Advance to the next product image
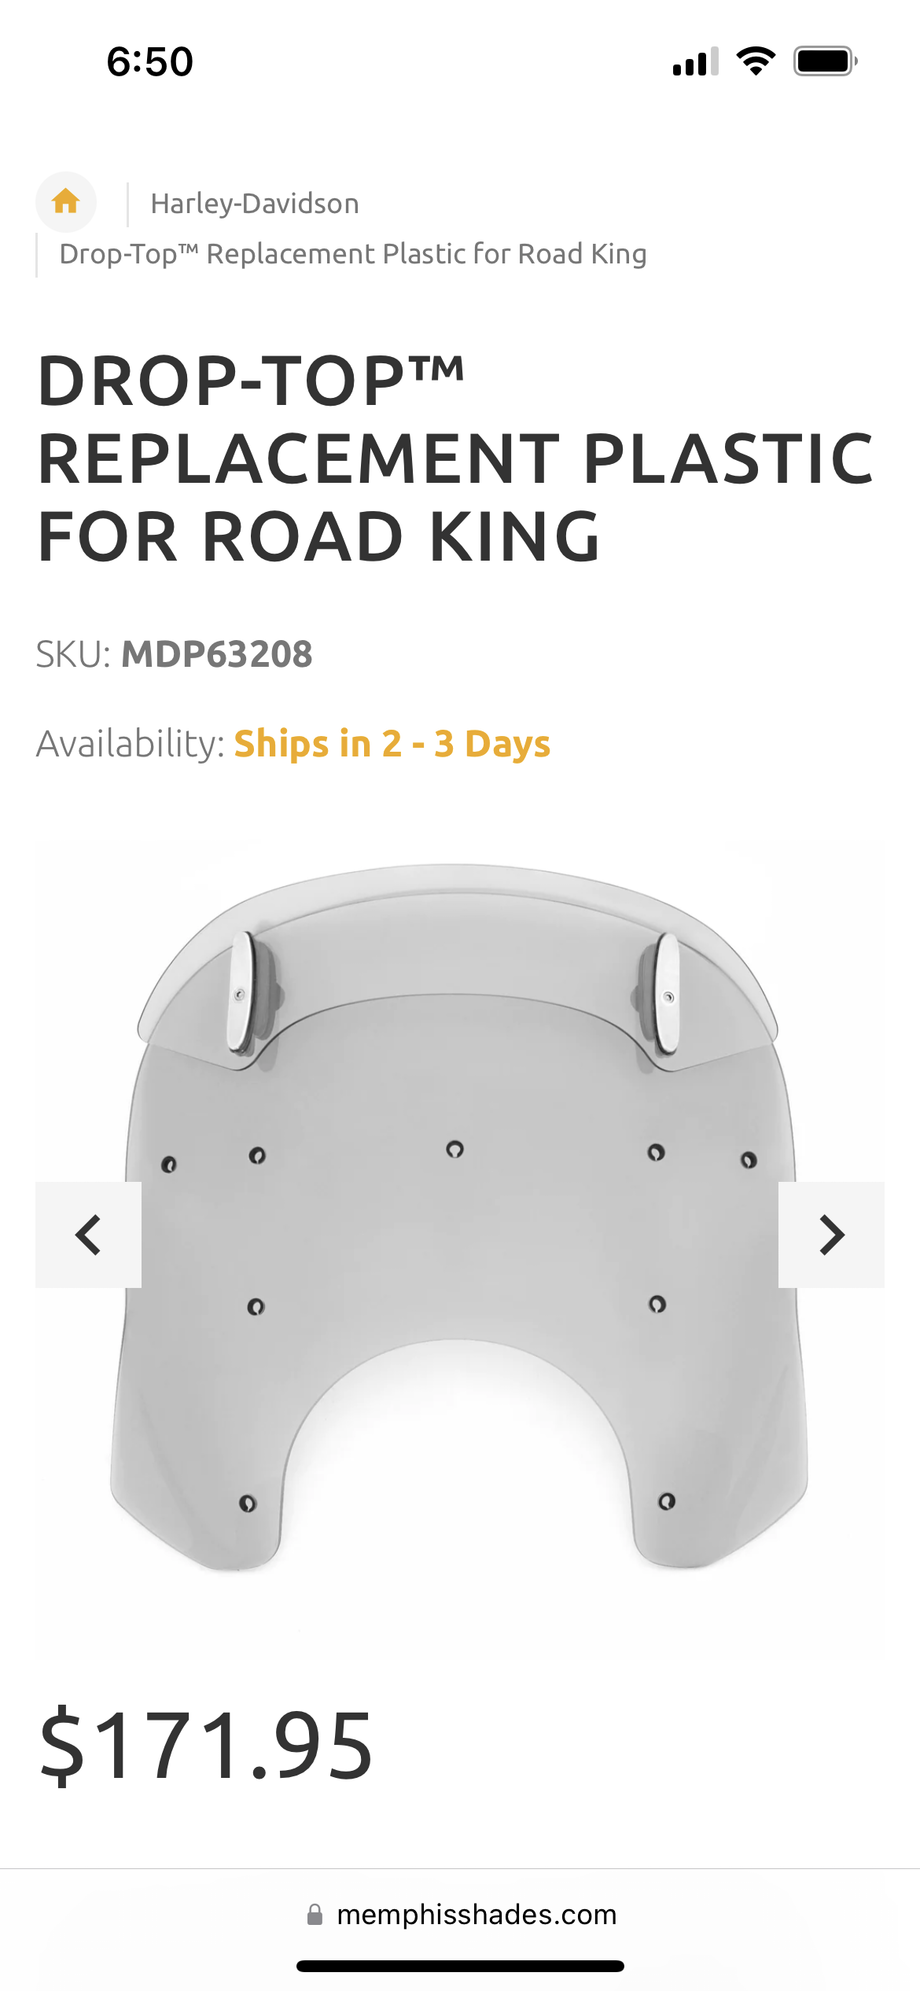The image size is (920, 1991). tap(831, 1235)
